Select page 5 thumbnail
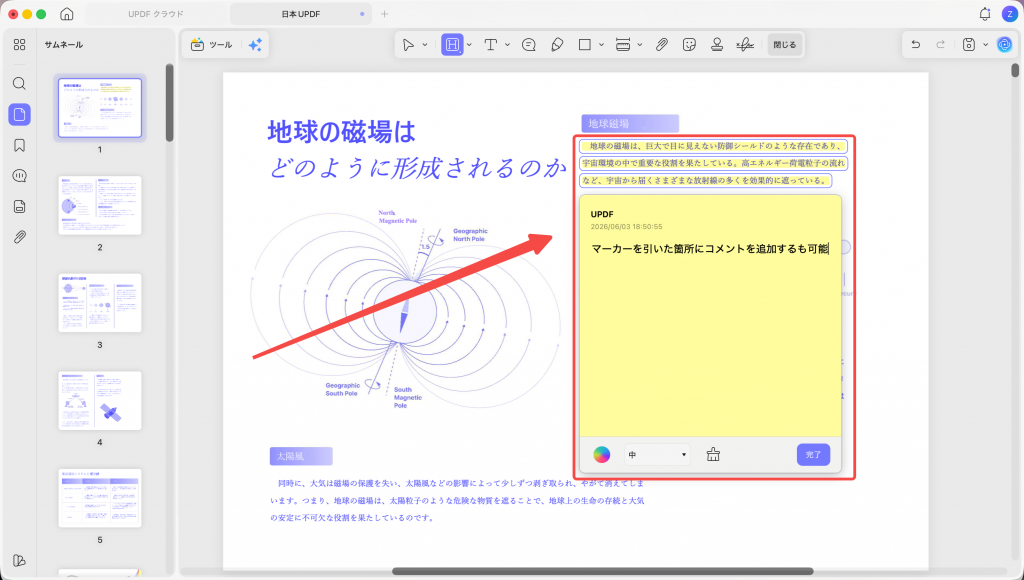Screen dimensions: 1024x580 (100, 498)
